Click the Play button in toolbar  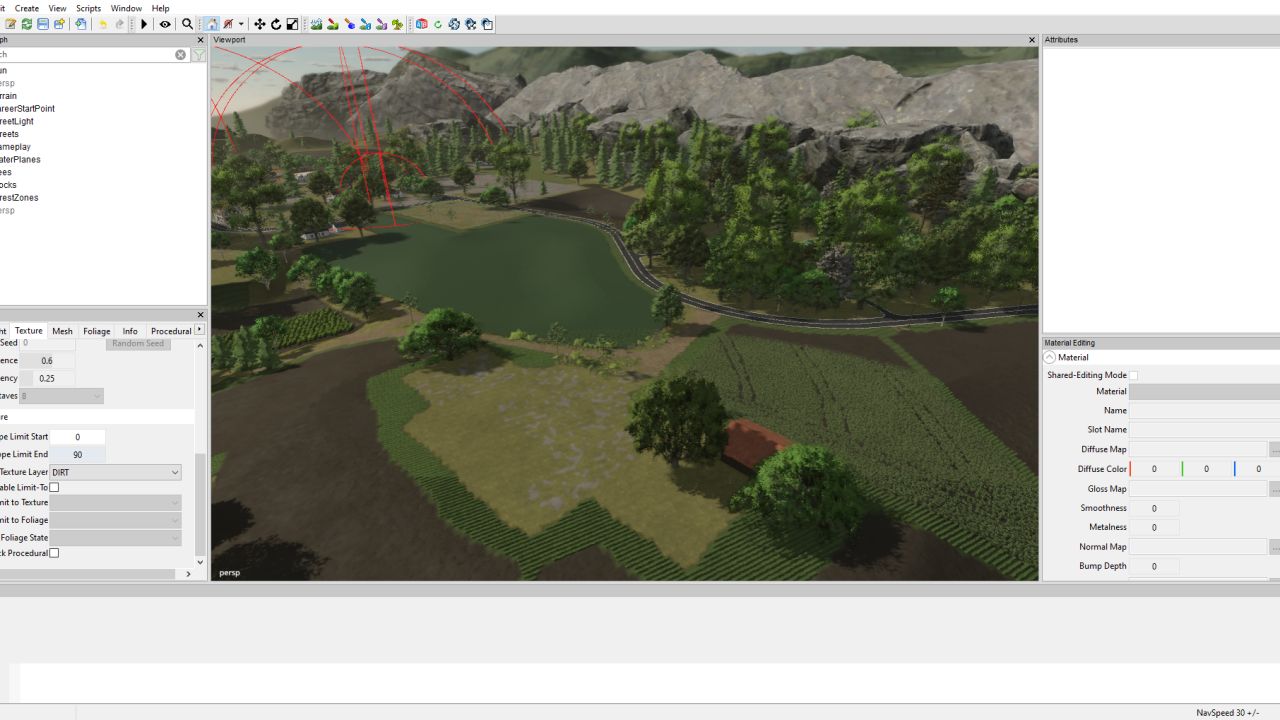tap(144, 24)
